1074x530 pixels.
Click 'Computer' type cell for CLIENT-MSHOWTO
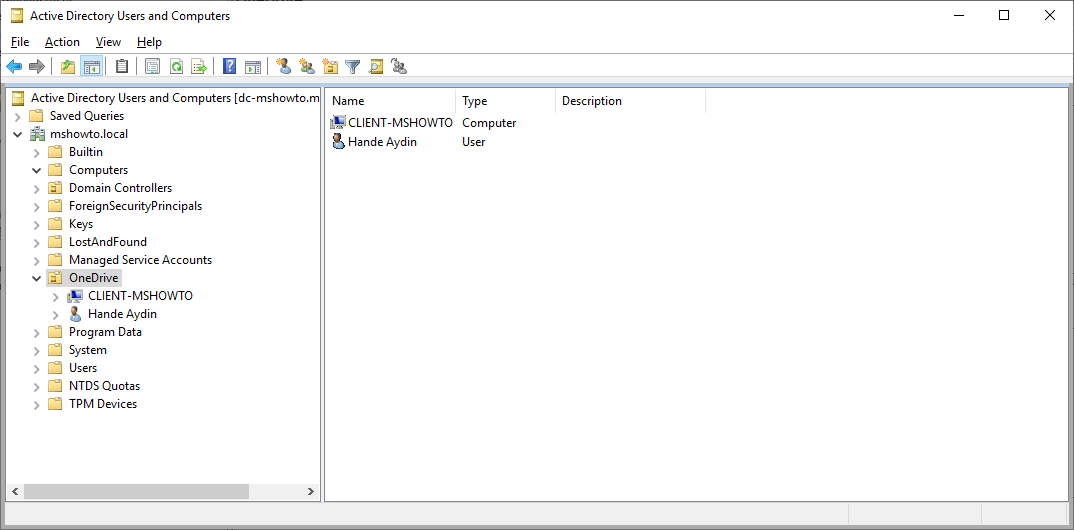coord(489,123)
